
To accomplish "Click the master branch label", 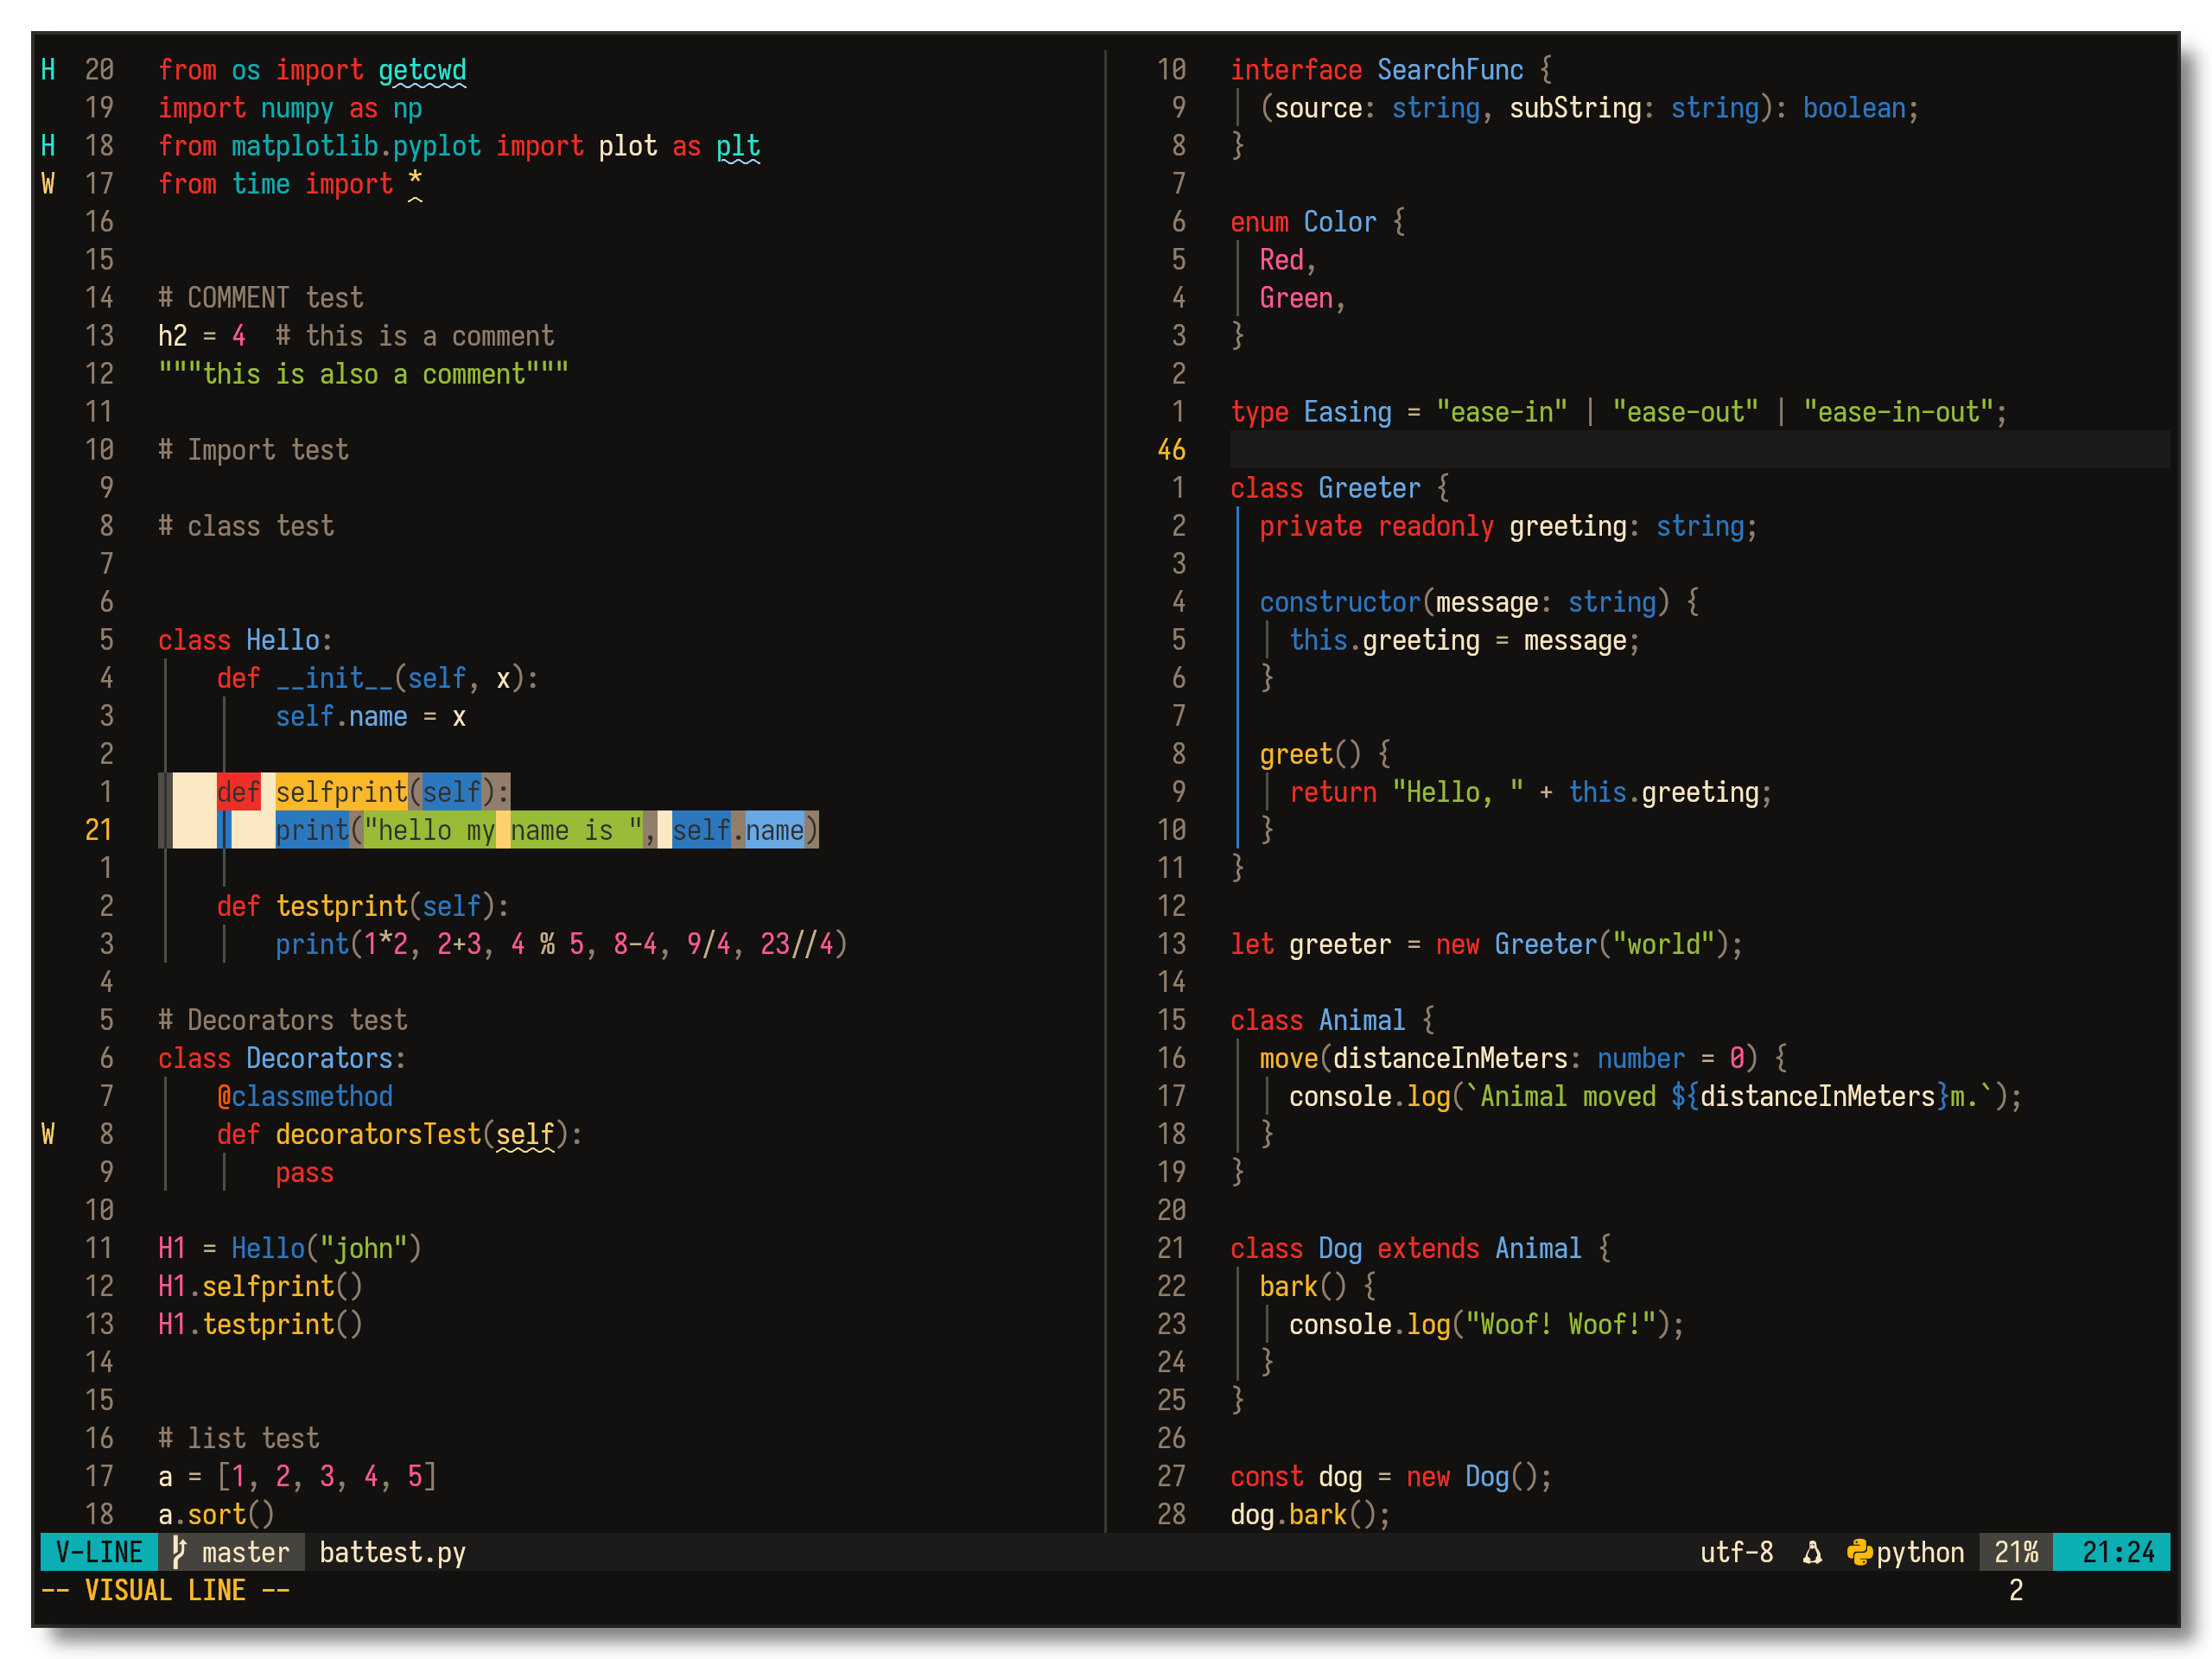I will coord(245,1552).
